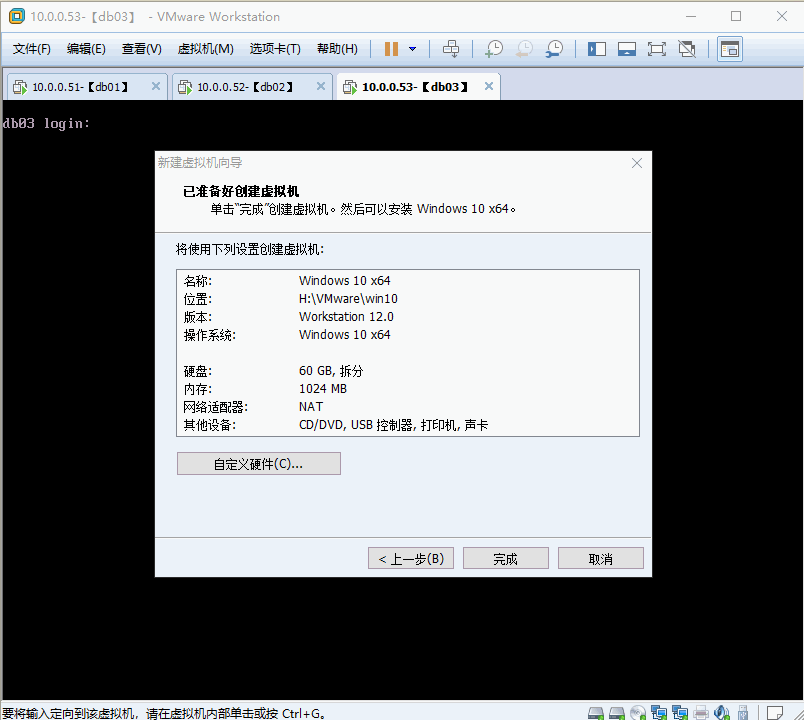
Task: Click the CD/DVD, USB 控制器 devices line
Action: [393, 425]
